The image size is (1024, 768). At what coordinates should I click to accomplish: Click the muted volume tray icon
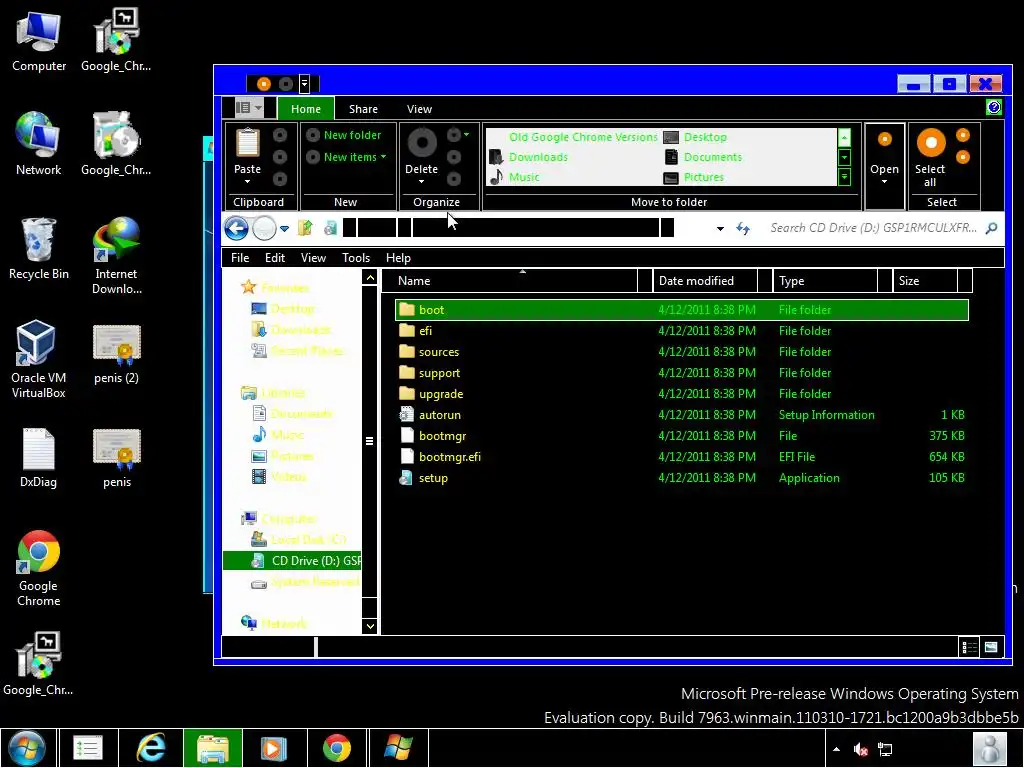(x=861, y=749)
